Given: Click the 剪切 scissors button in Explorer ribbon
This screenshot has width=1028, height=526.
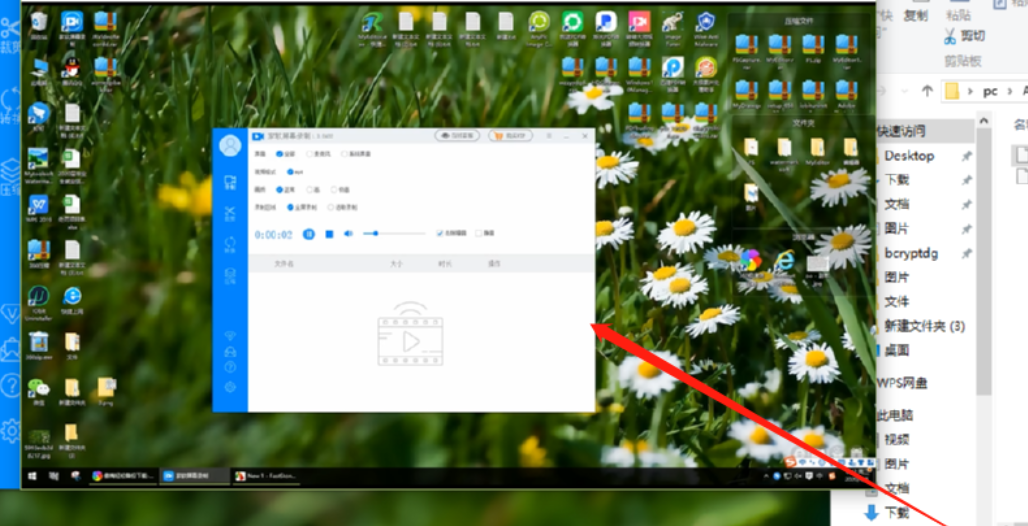Looking at the screenshot, I should 964,35.
